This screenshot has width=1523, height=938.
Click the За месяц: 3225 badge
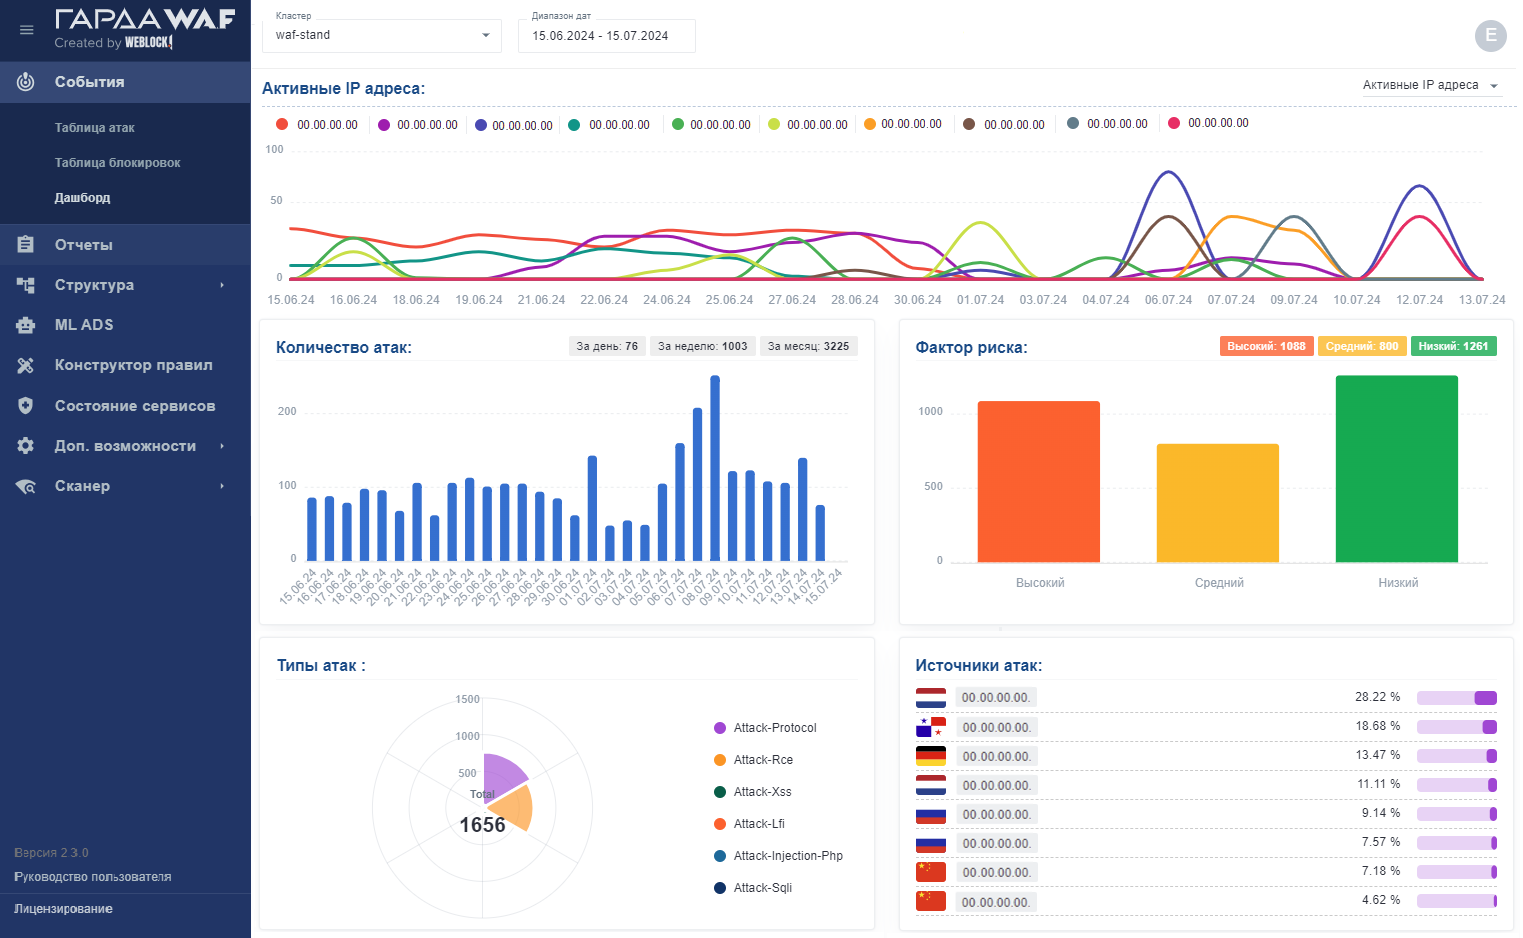click(808, 346)
